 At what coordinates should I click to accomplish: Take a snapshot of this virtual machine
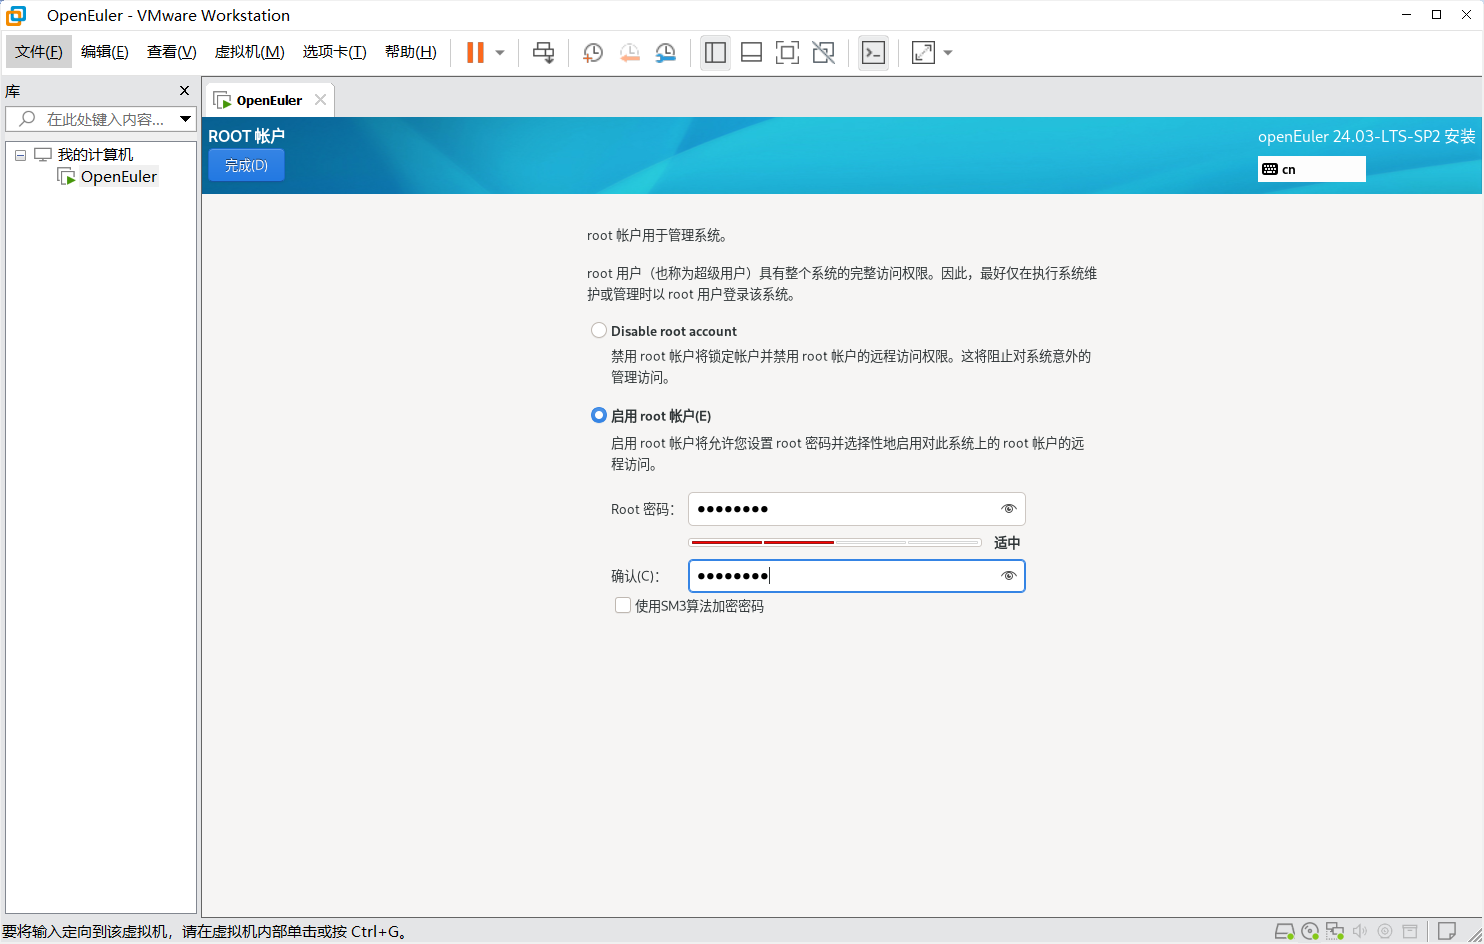tap(593, 53)
